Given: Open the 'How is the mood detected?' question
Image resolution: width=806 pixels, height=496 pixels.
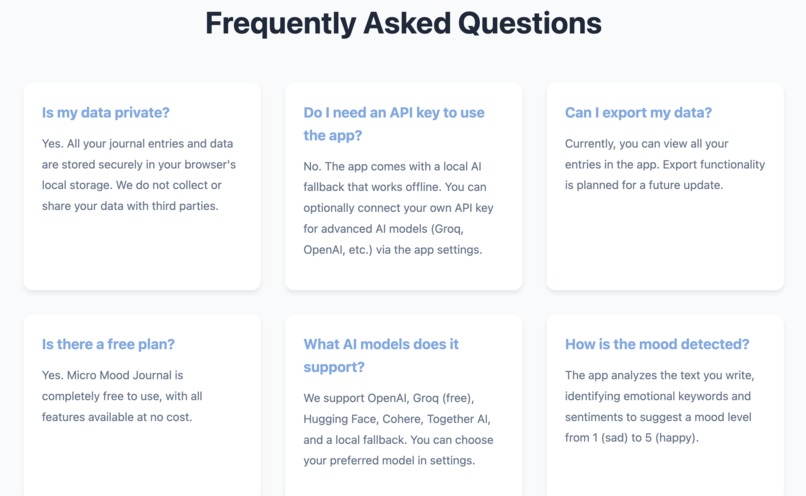Looking at the screenshot, I should point(657,344).
